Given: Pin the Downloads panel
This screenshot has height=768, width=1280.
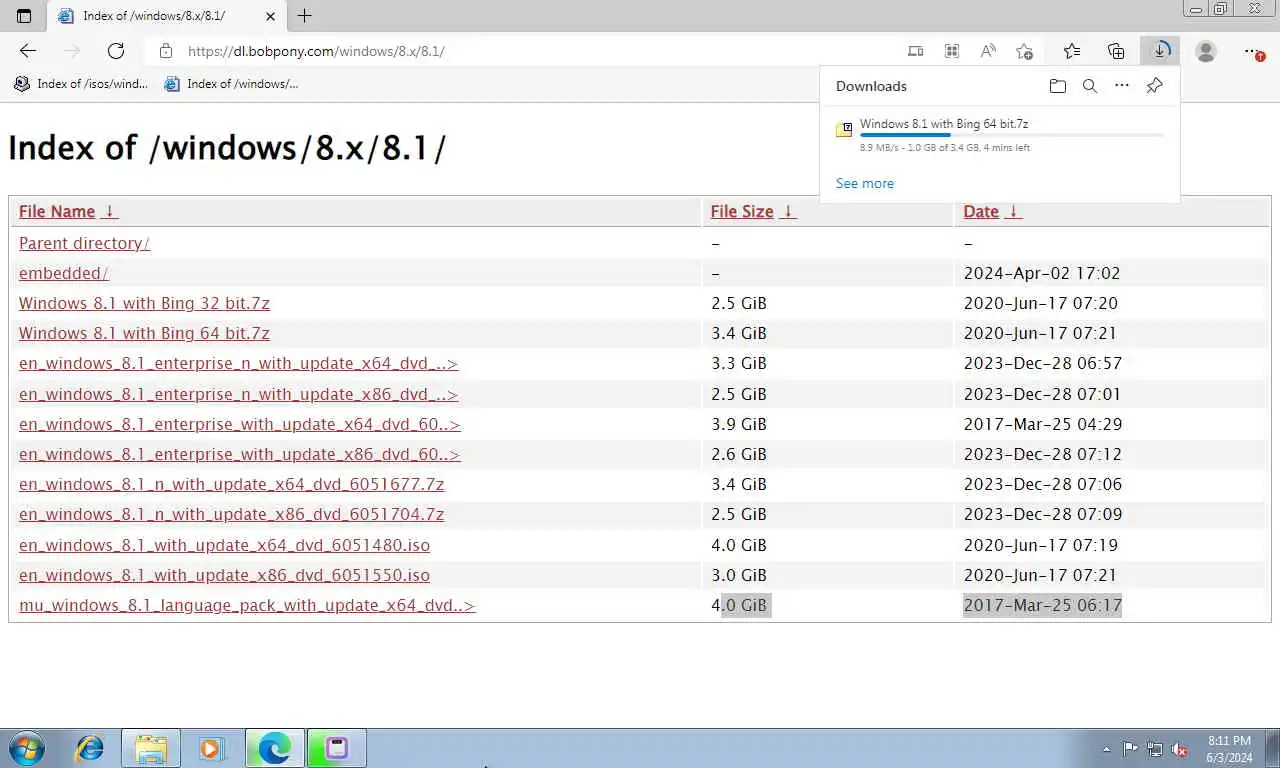Looking at the screenshot, I should click(1154, 86).
